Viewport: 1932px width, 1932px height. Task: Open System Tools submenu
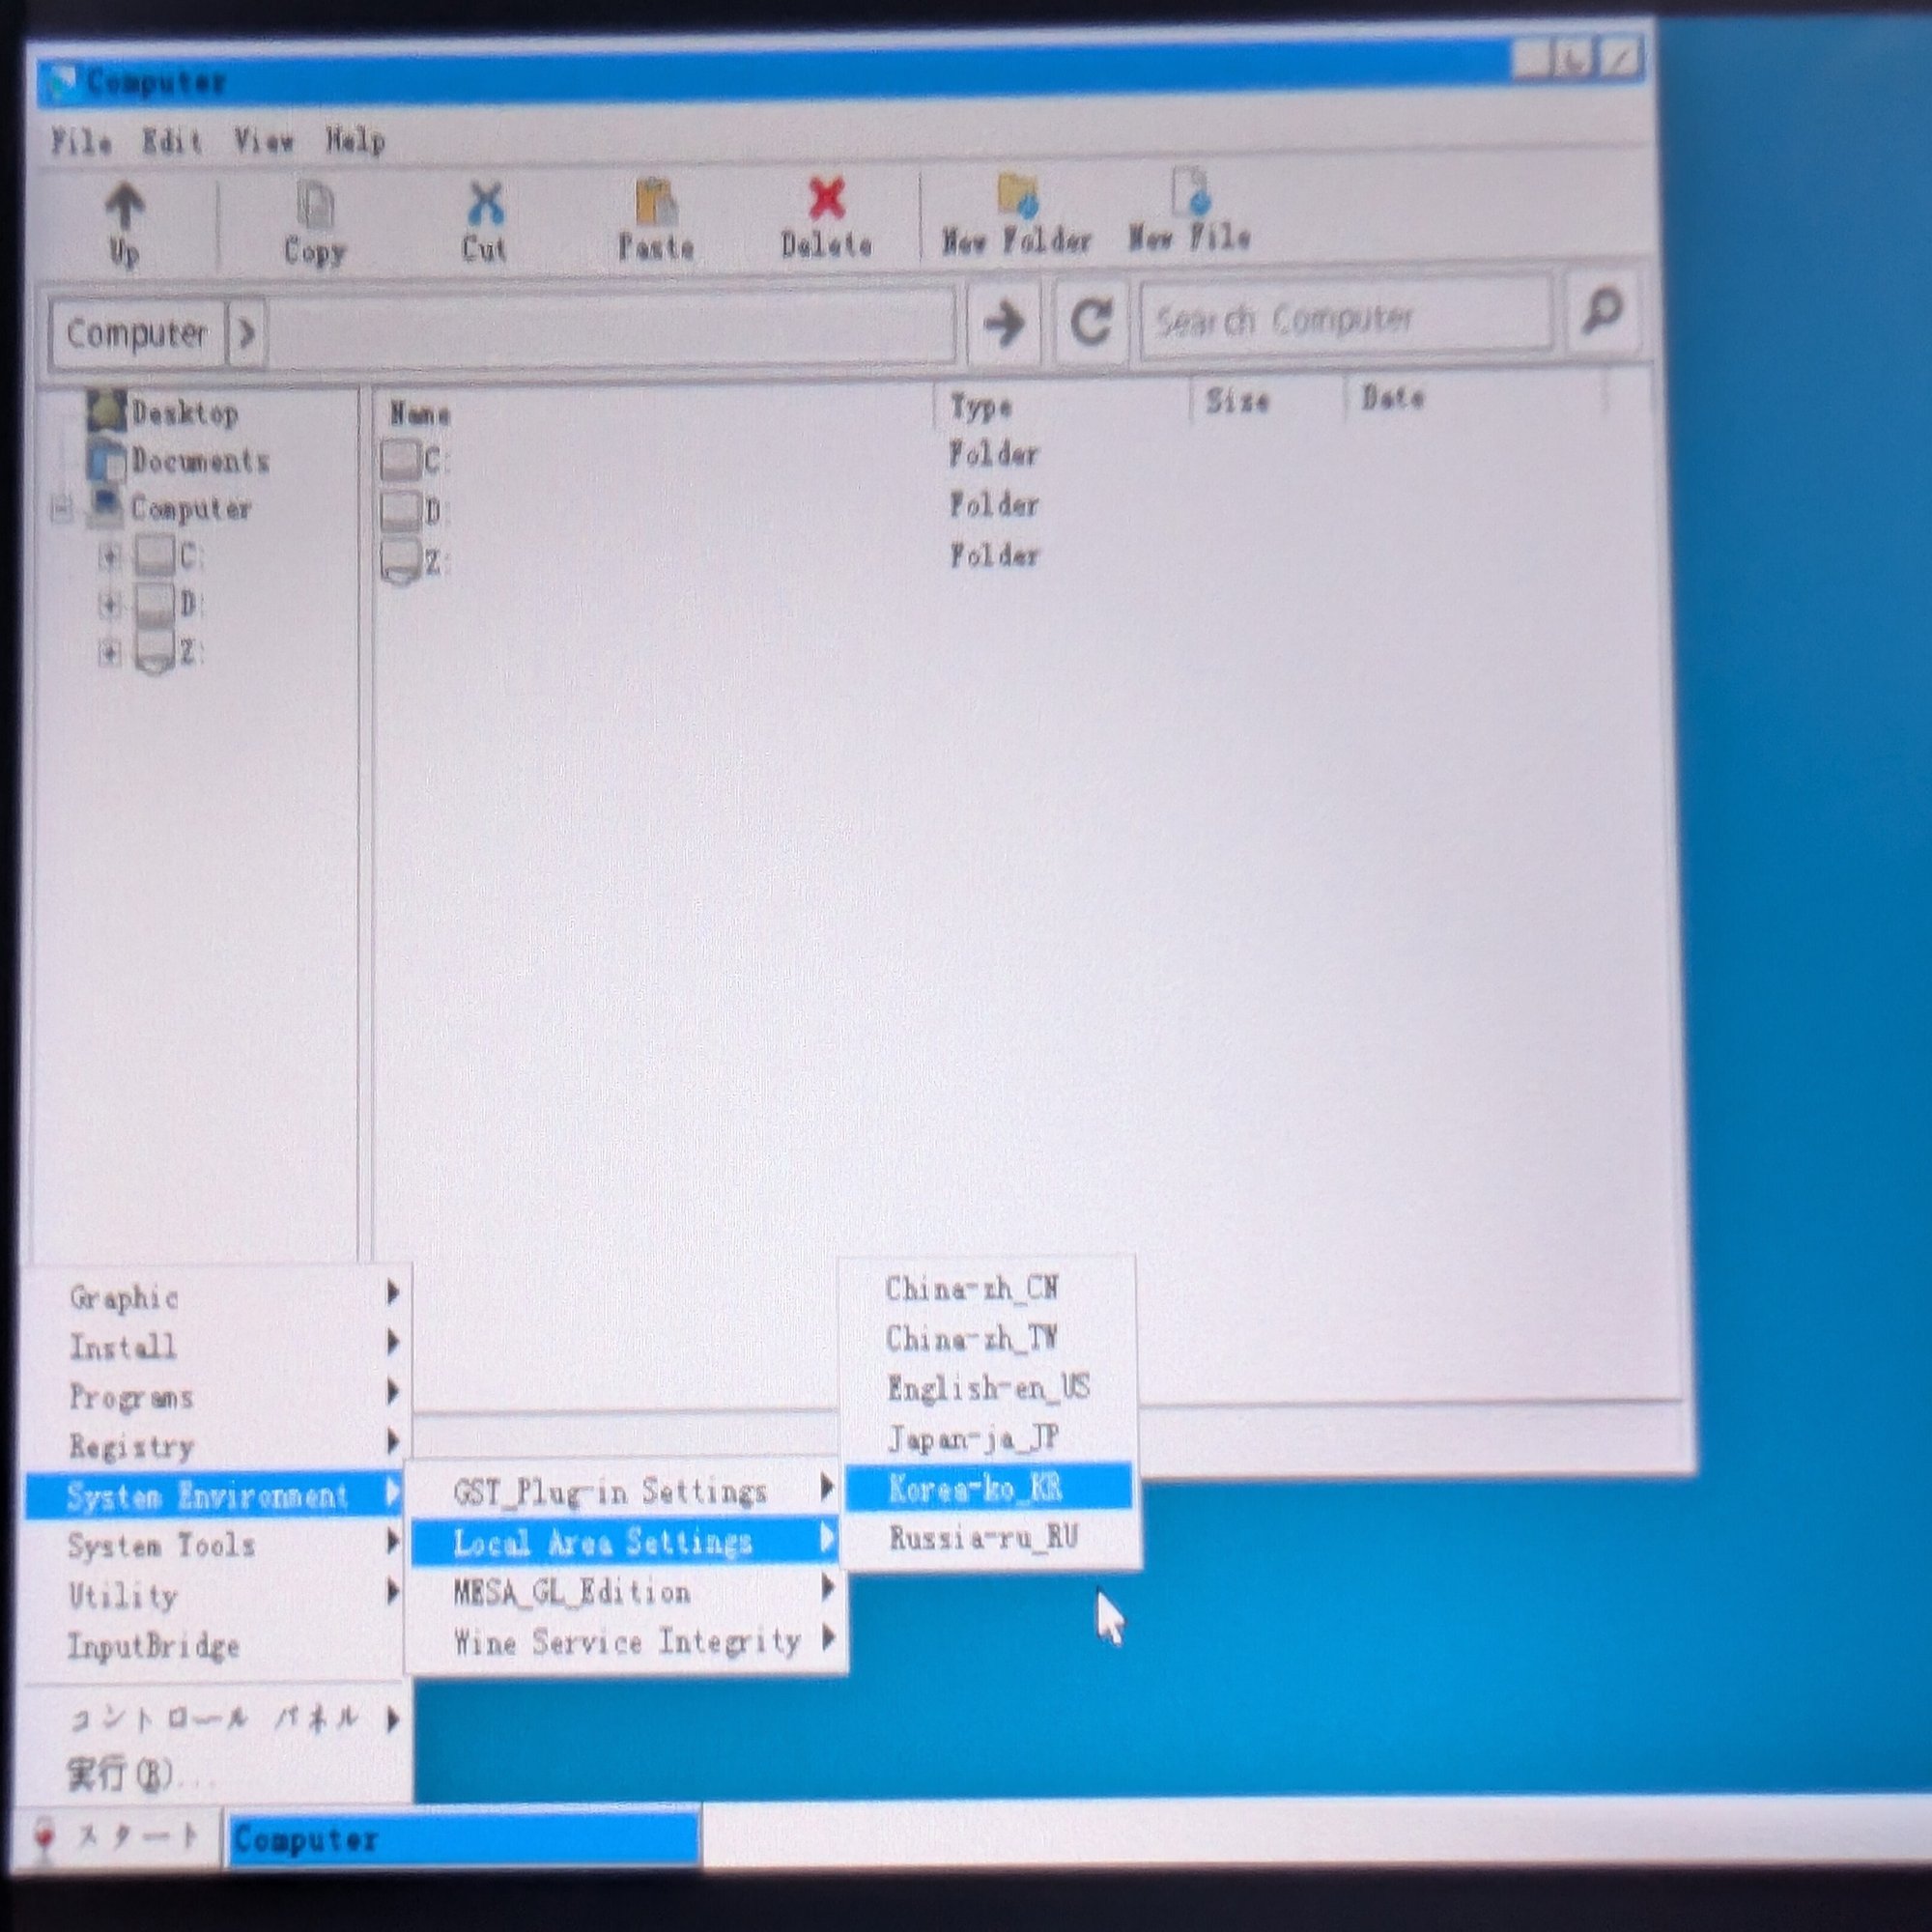217,1546
